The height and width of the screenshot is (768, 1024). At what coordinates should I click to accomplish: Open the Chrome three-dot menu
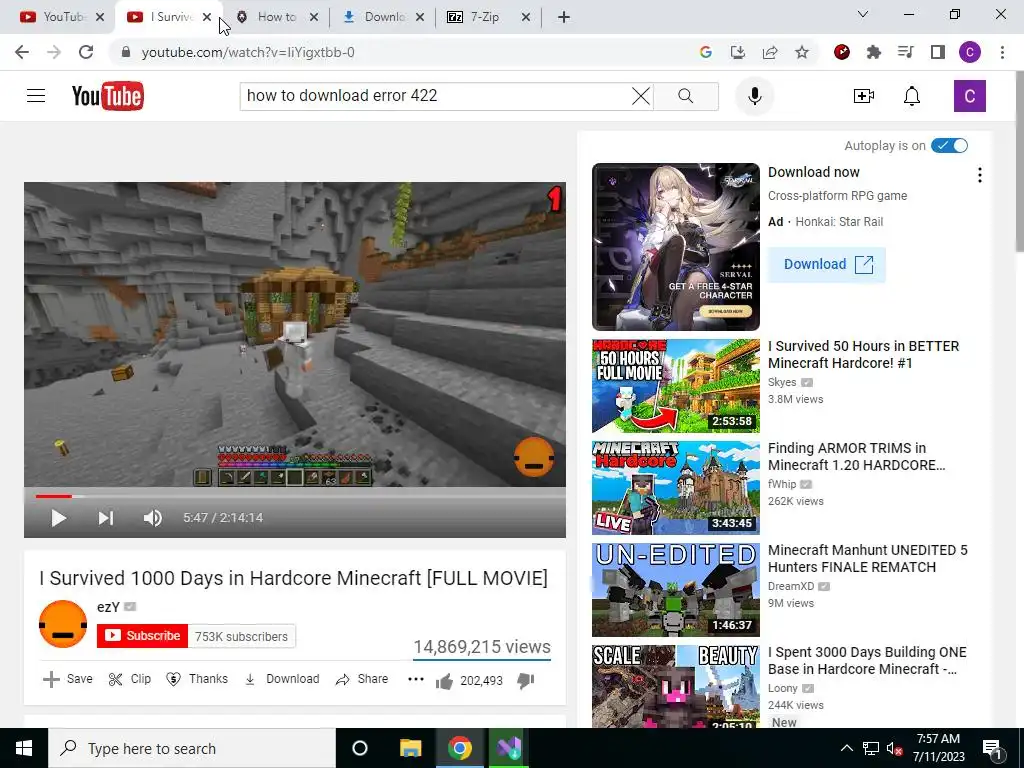tap(1002, 52)
